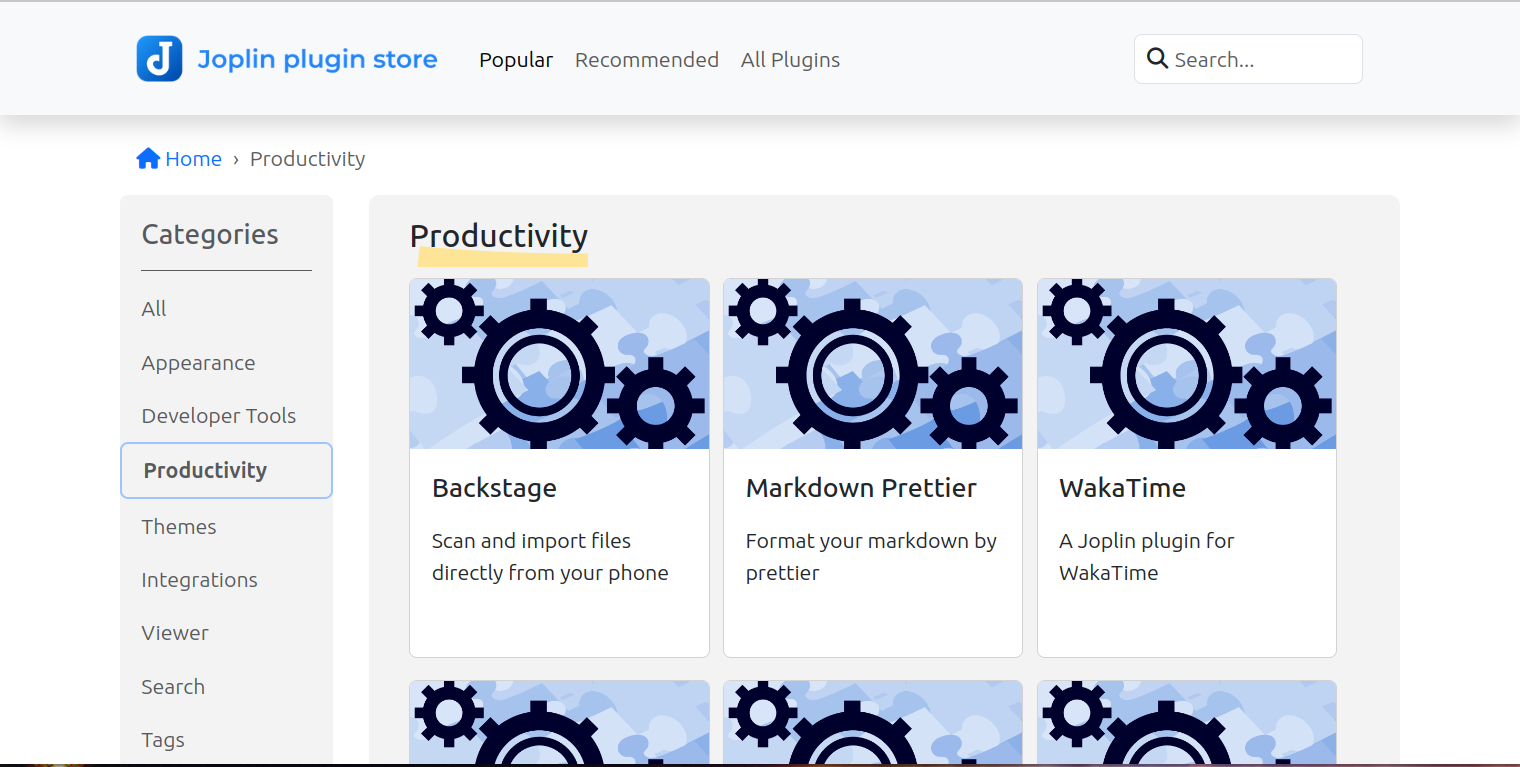Click the Joplin plugin store logo
The width and height of the screenshot is (1520, 767).
(287, 58)
